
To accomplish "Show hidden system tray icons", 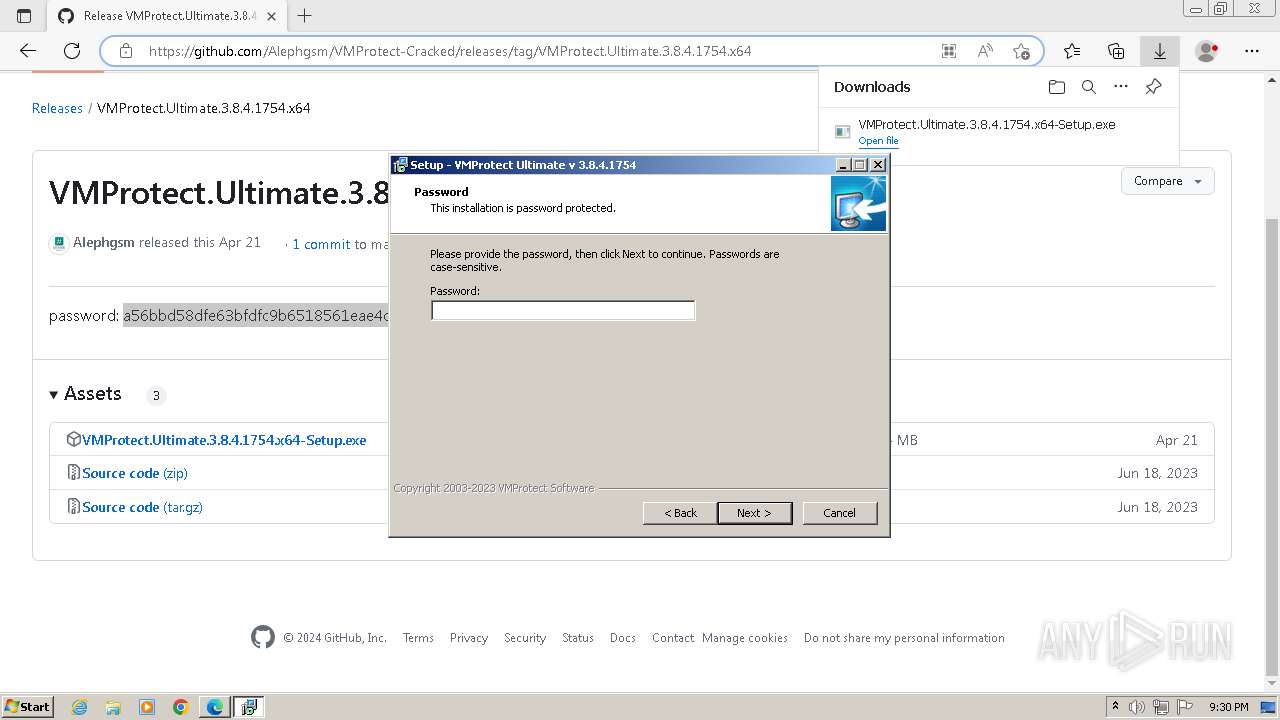I will pos(1115,707).
